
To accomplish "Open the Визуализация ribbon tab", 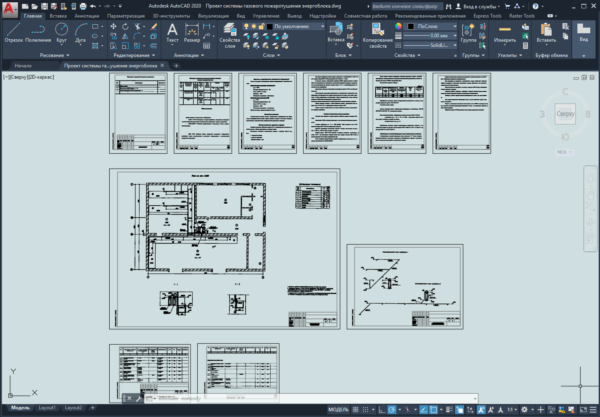I will (213, 16).
